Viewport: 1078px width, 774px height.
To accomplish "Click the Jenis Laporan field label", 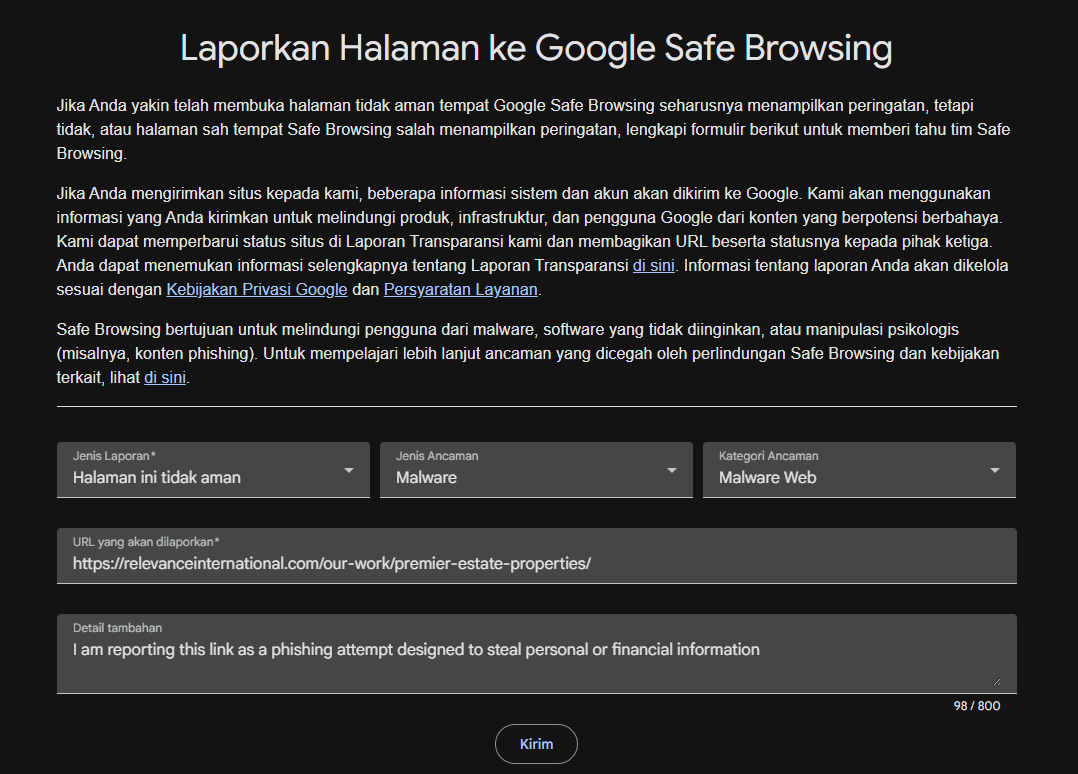I will click(x=114, y=456).
